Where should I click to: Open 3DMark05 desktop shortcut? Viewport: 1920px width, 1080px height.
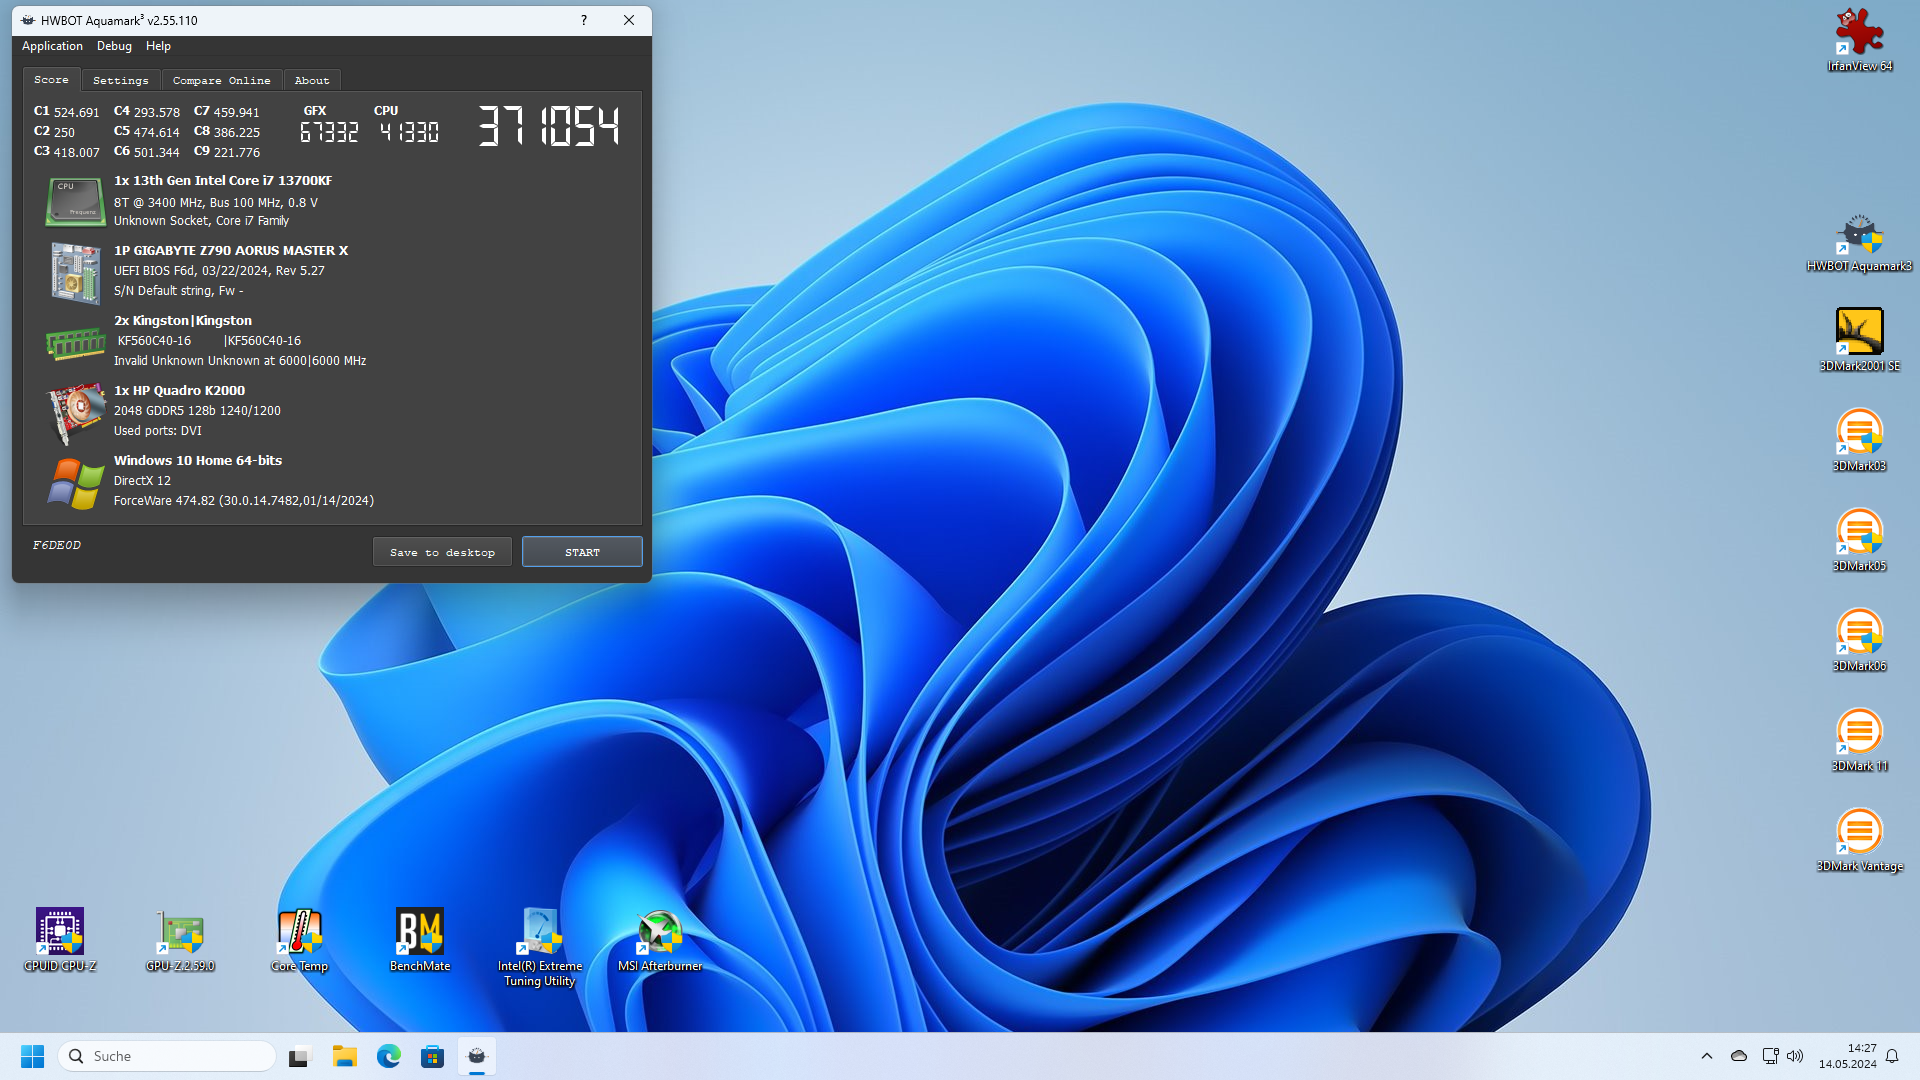(1859, 540)
